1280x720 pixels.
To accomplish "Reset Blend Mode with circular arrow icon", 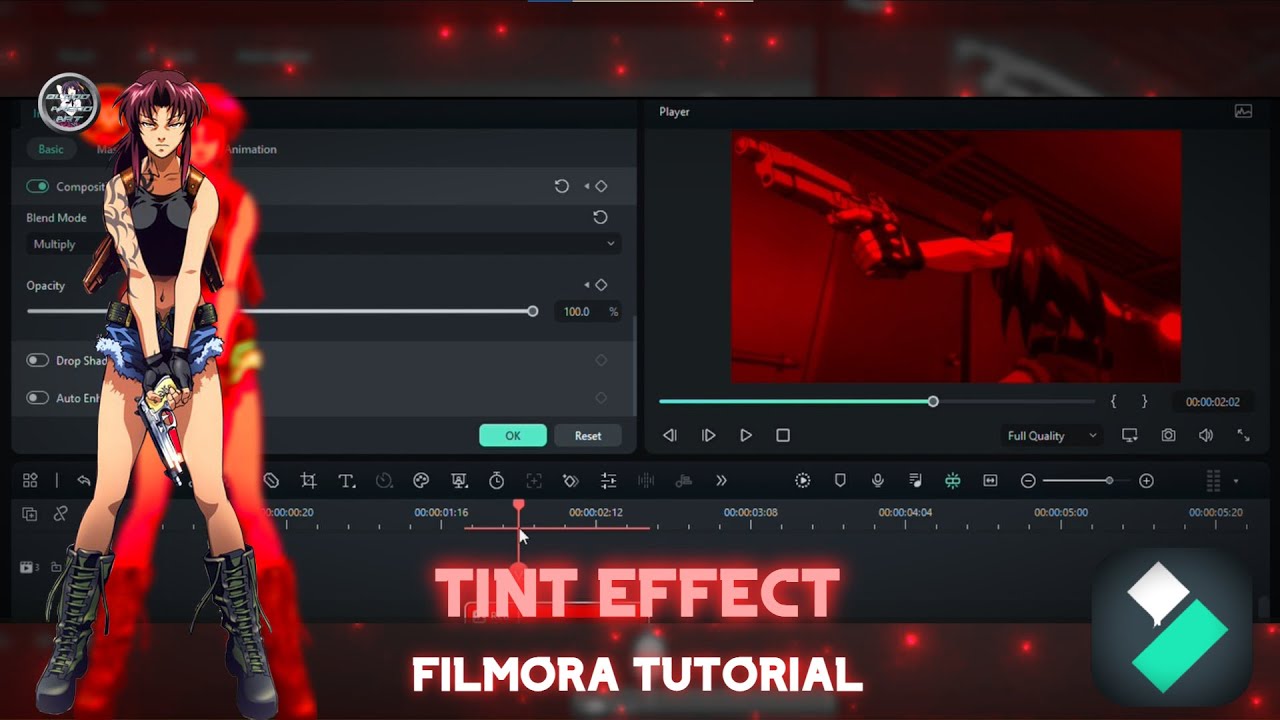I will tap(600, 217).
